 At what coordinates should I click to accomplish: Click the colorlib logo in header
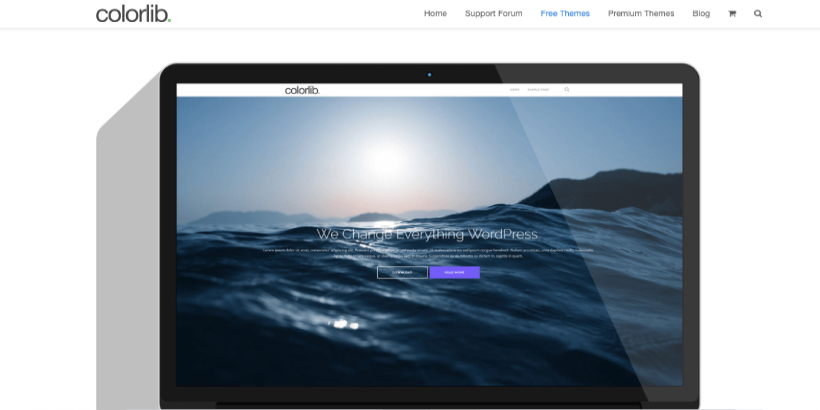click(133, 14)
